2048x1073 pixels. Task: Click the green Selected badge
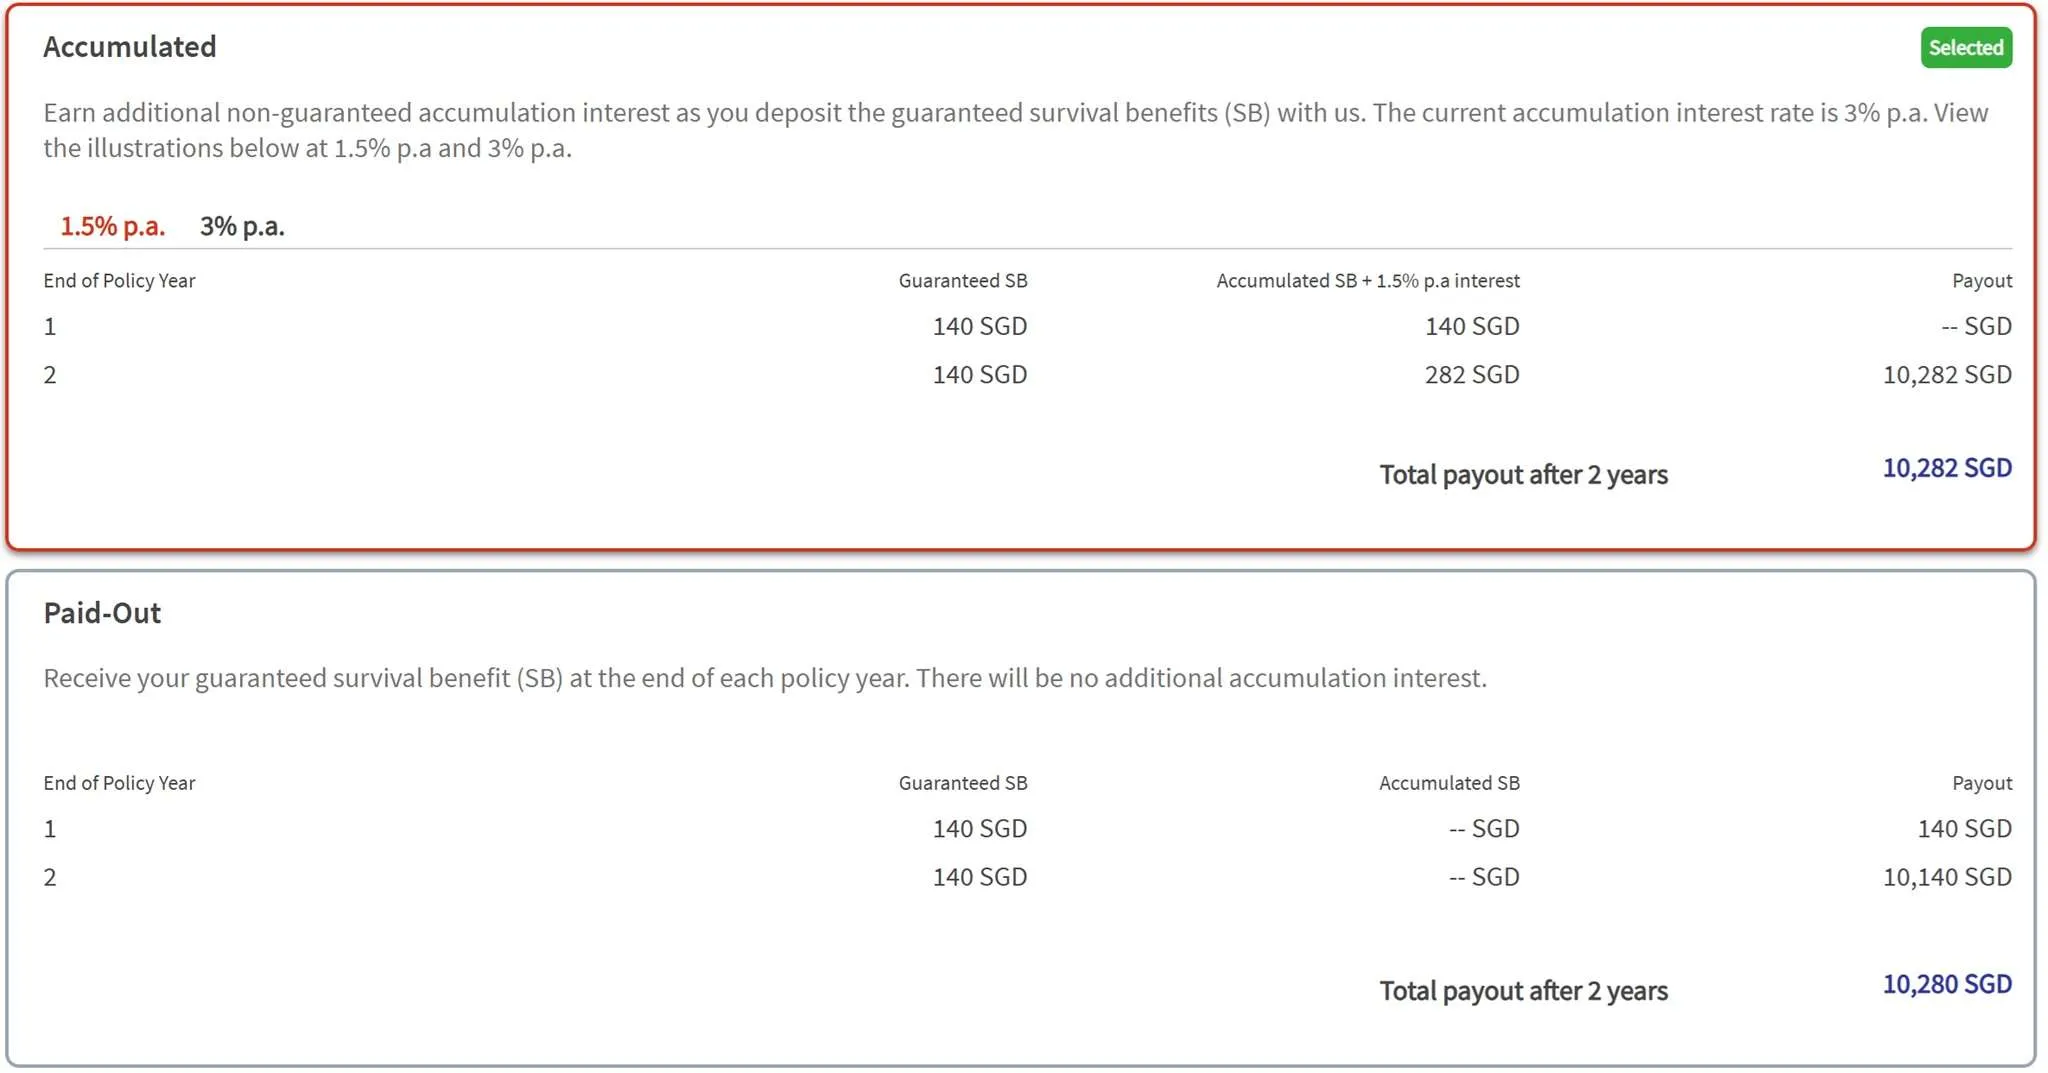click(x=1966, y=47)
